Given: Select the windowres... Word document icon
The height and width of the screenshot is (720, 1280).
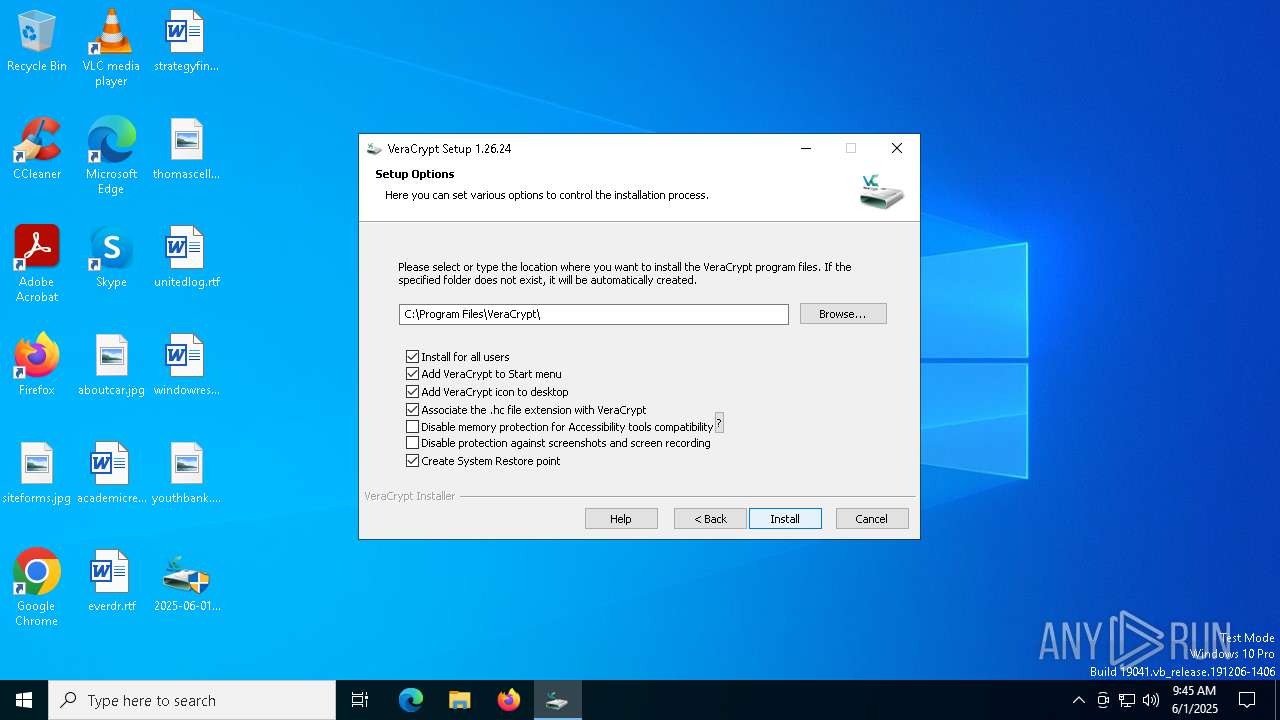Looking at the screenshot, I should [186, 365].
